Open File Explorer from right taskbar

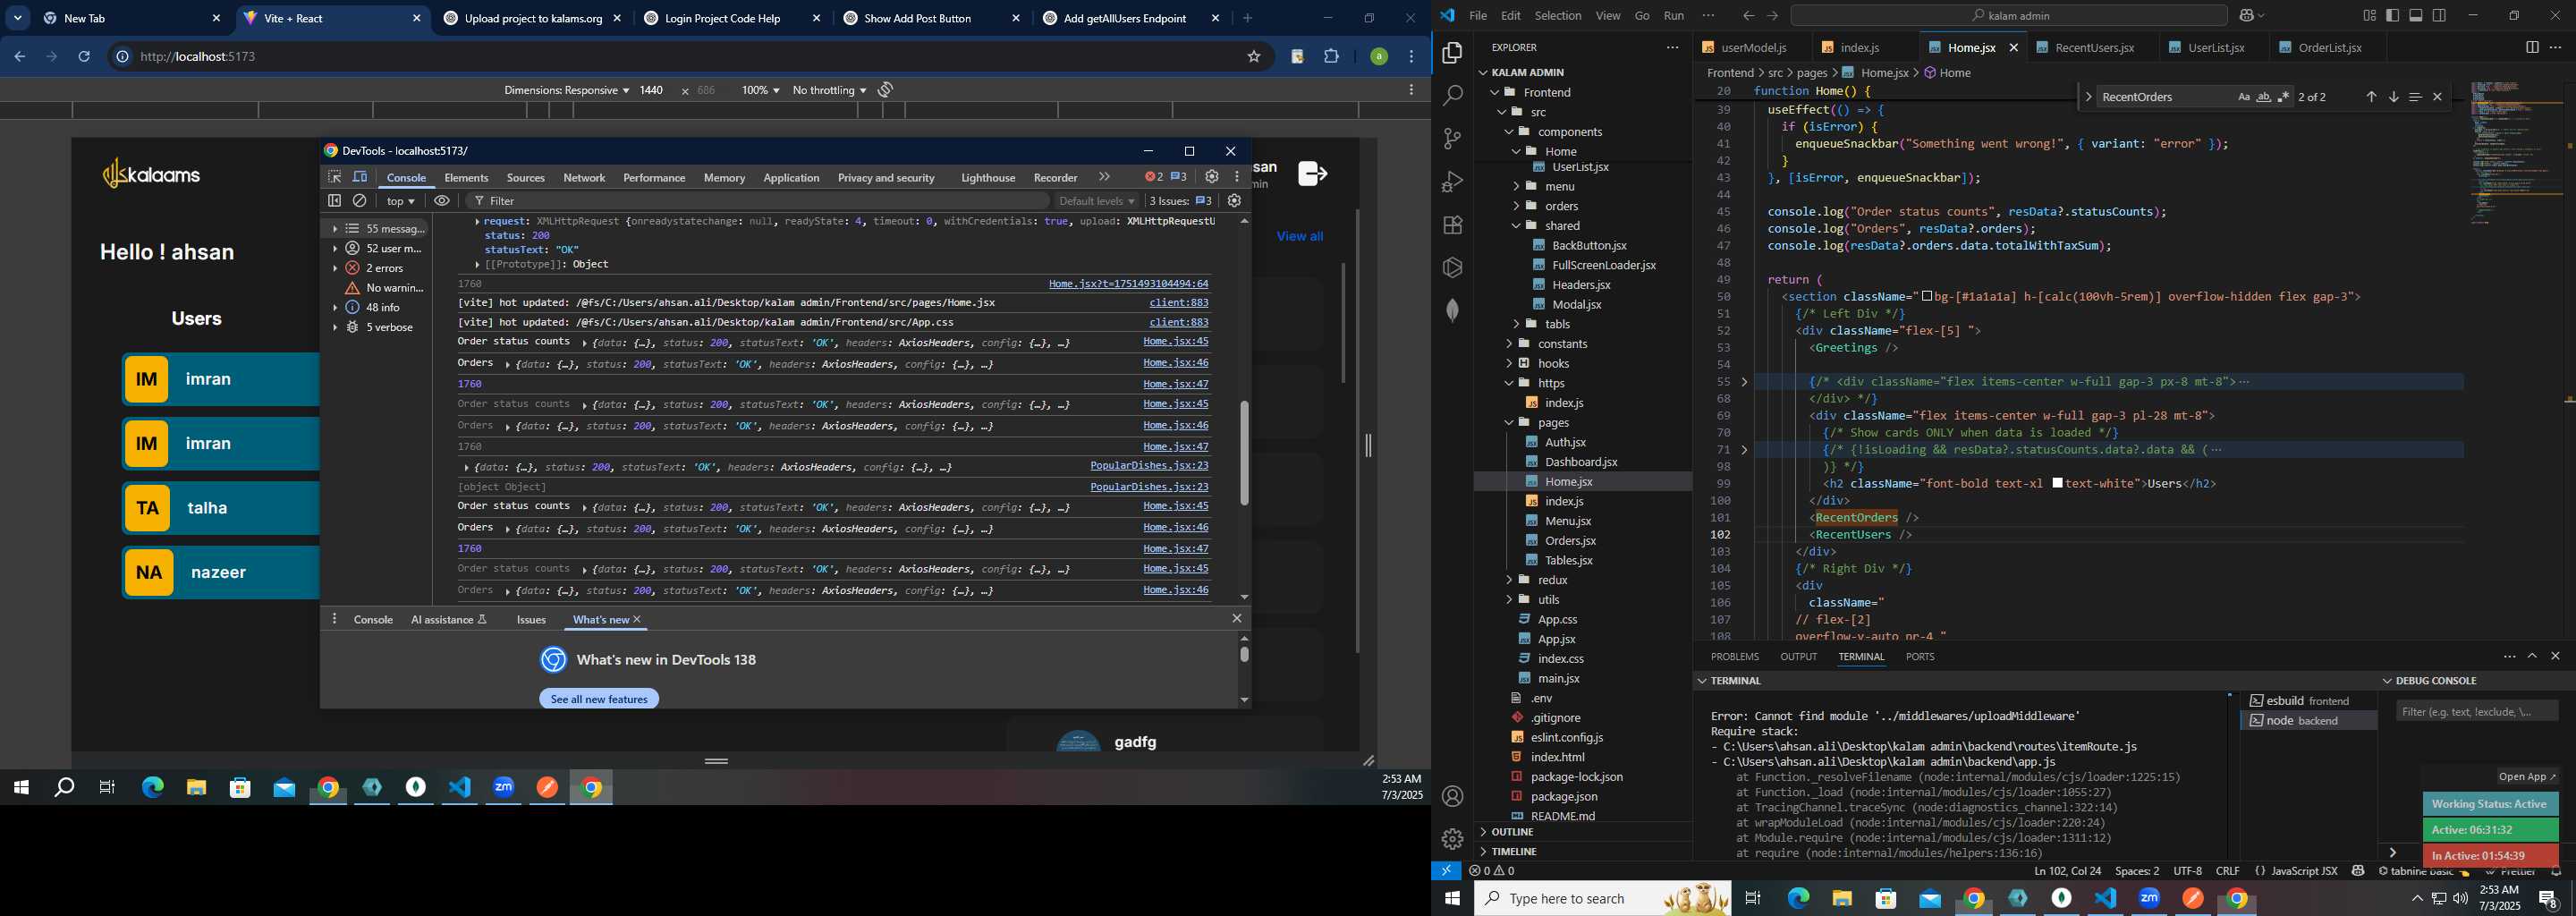pos(1842,899)
